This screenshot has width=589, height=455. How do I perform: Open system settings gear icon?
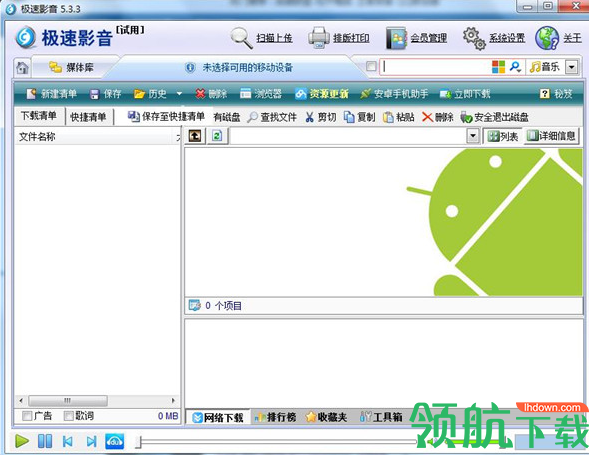click(x=474, y=38)
